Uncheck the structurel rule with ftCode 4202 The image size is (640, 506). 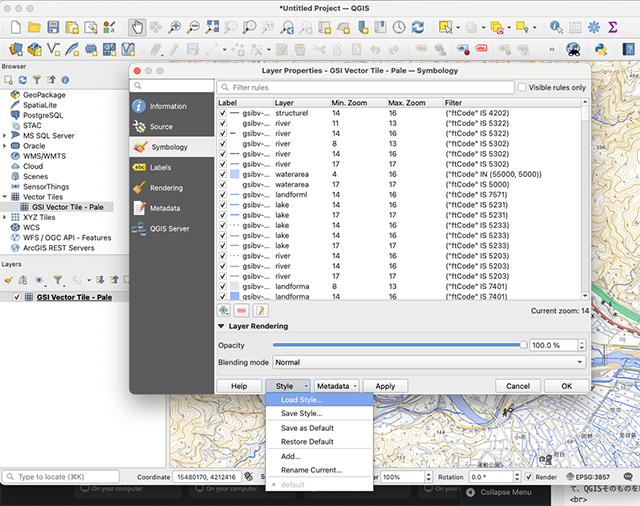[222, 113]
